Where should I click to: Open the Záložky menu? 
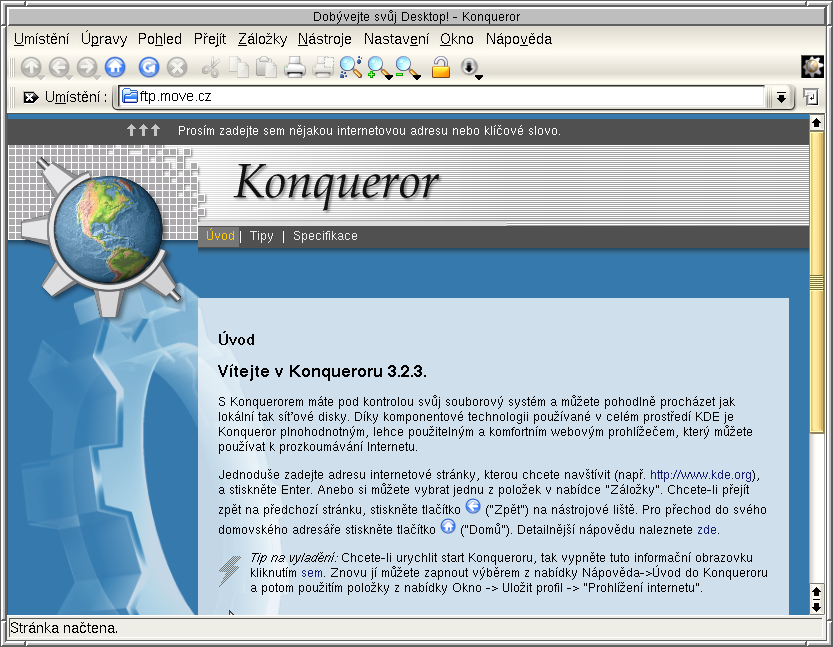tap(262, 39)
